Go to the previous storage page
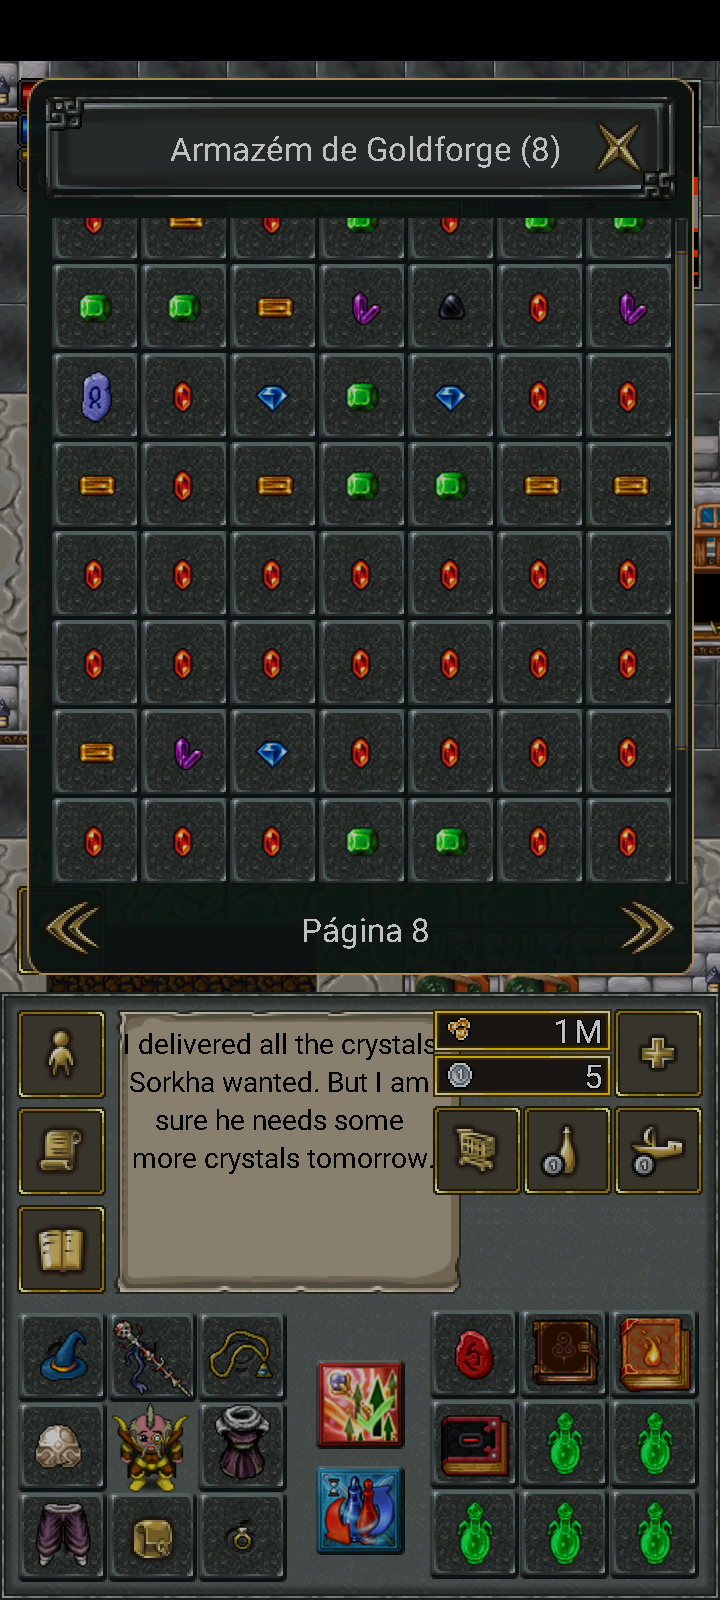Image resolution: width=720 pixels, height=1600 pixels. (x=73, y=929)
